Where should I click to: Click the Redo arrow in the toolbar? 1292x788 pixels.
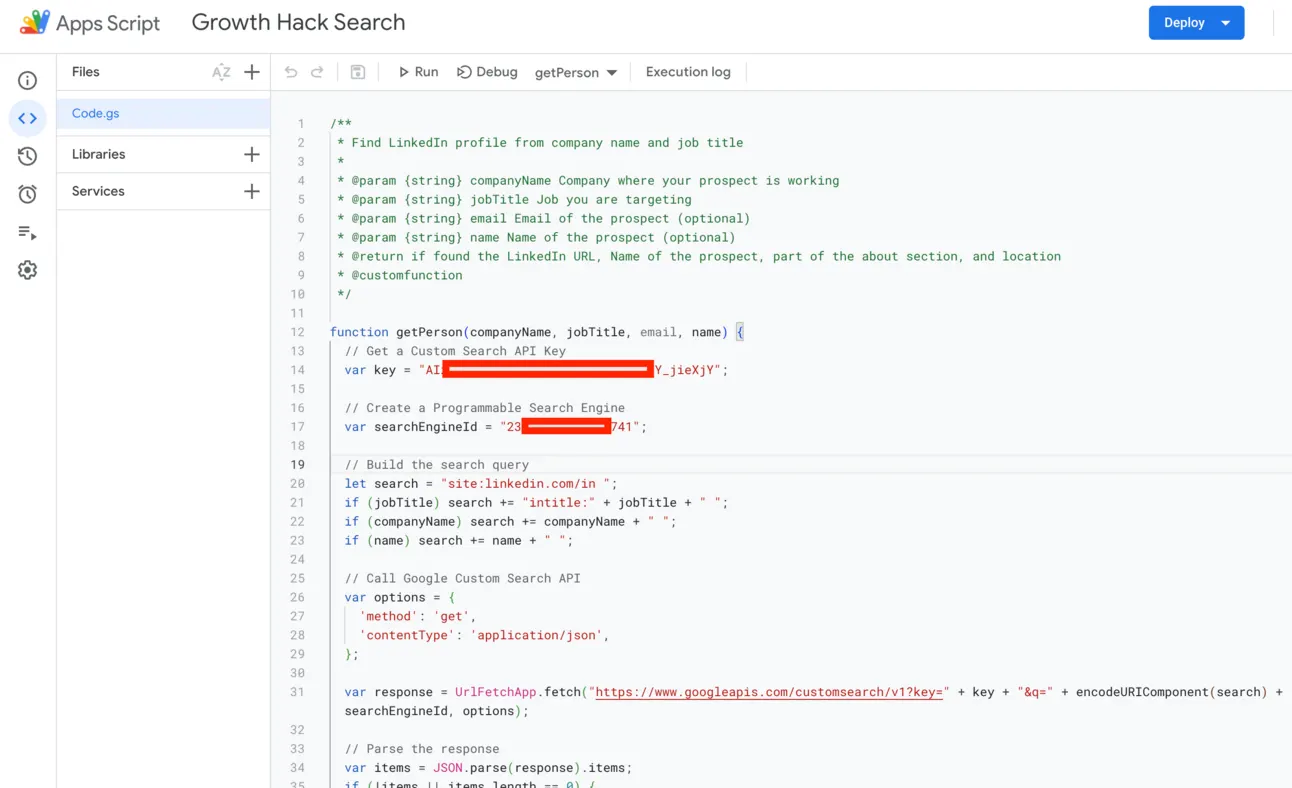click(317, 72)
